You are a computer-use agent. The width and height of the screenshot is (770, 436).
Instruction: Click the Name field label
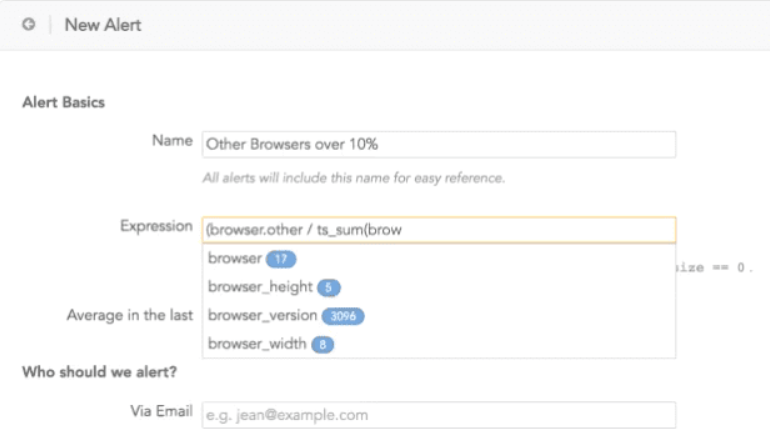point(172,140)
